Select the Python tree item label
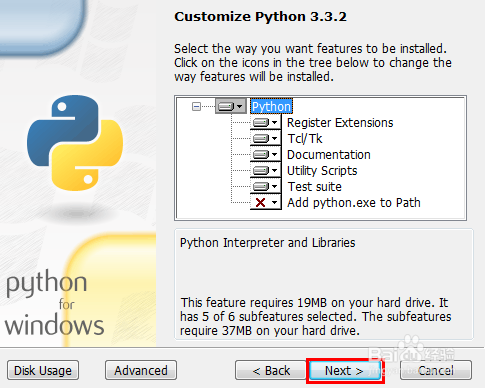This screenshot has height=388, width=485. (271, 107)
